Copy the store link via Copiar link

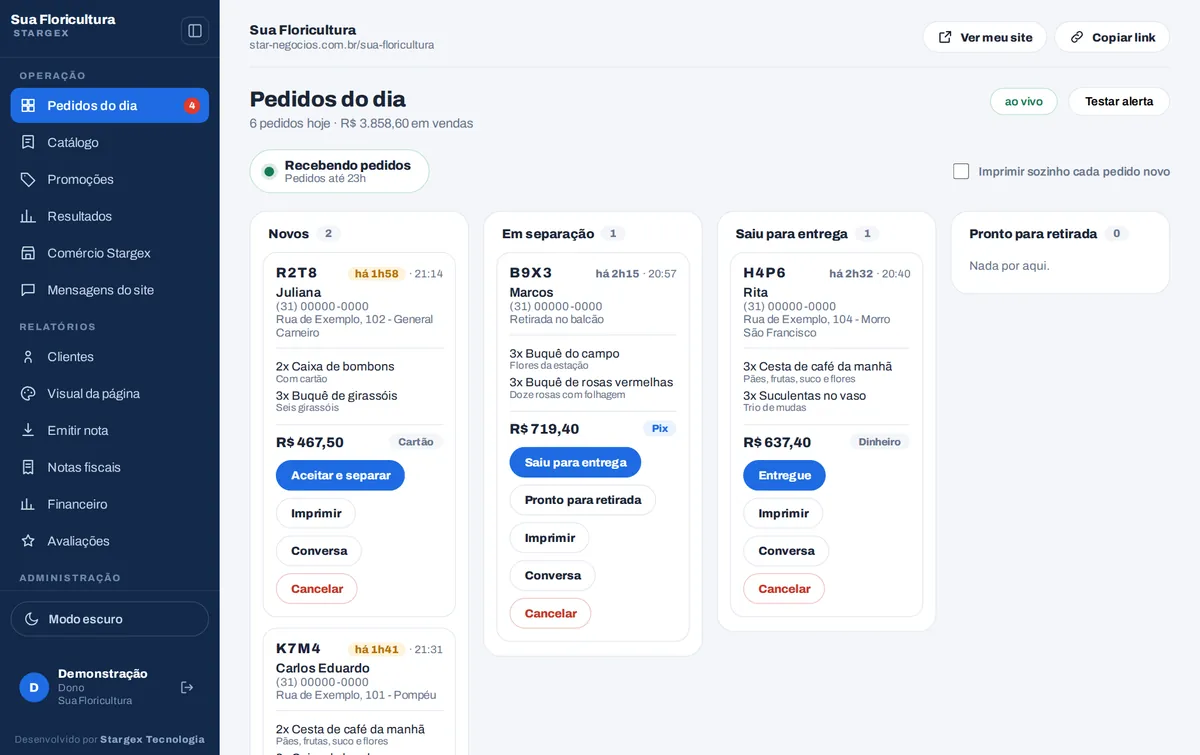pyautogui.click(x=1112, y=37)
